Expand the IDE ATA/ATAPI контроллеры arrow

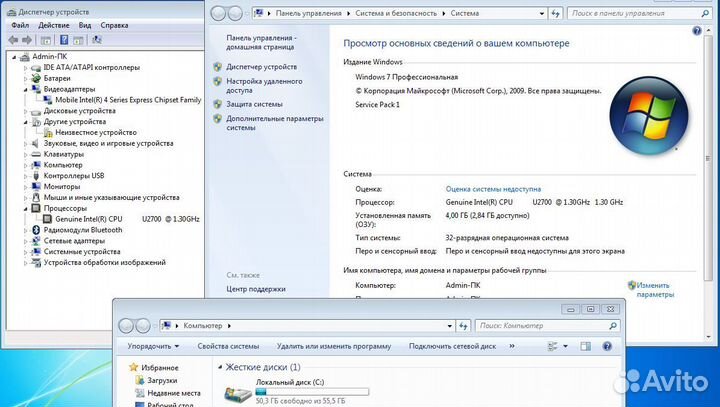click(x=26, y=68)
